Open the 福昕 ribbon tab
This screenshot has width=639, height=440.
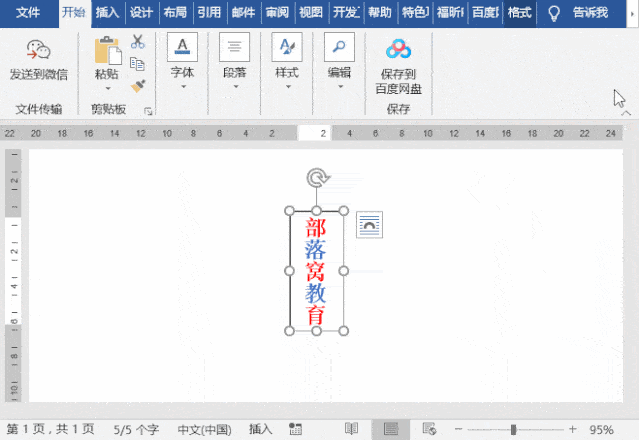(450, 13)
